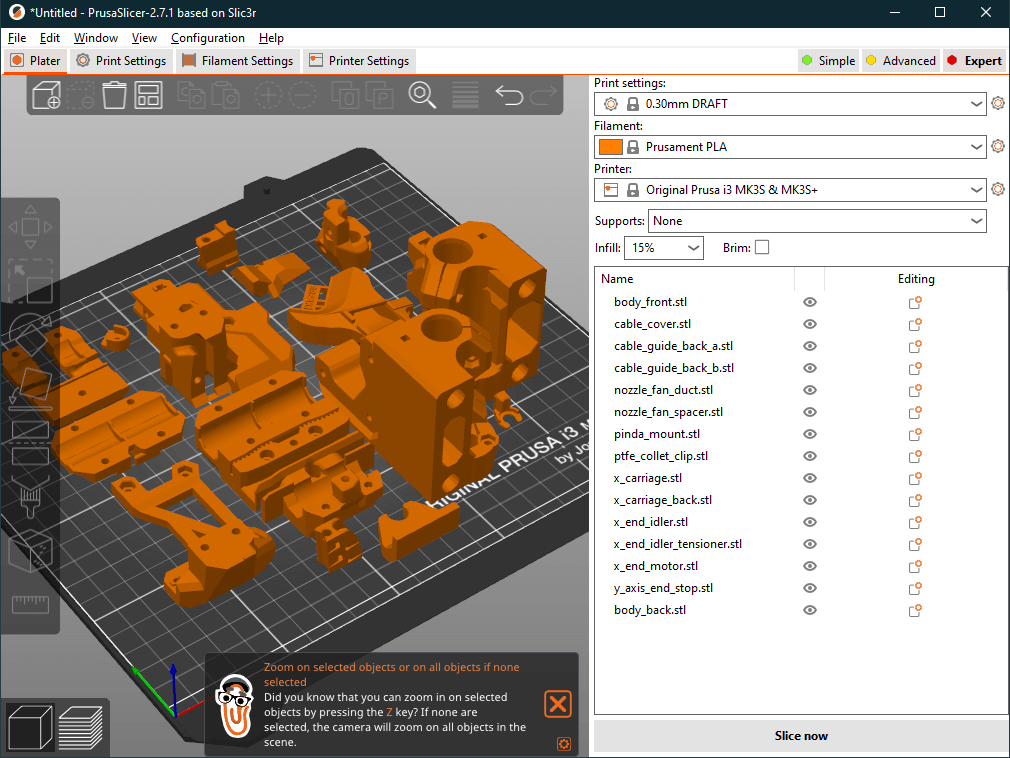Open the Configuration menu
Viewport: 1010px width, 758px height.
pos(207,38)
